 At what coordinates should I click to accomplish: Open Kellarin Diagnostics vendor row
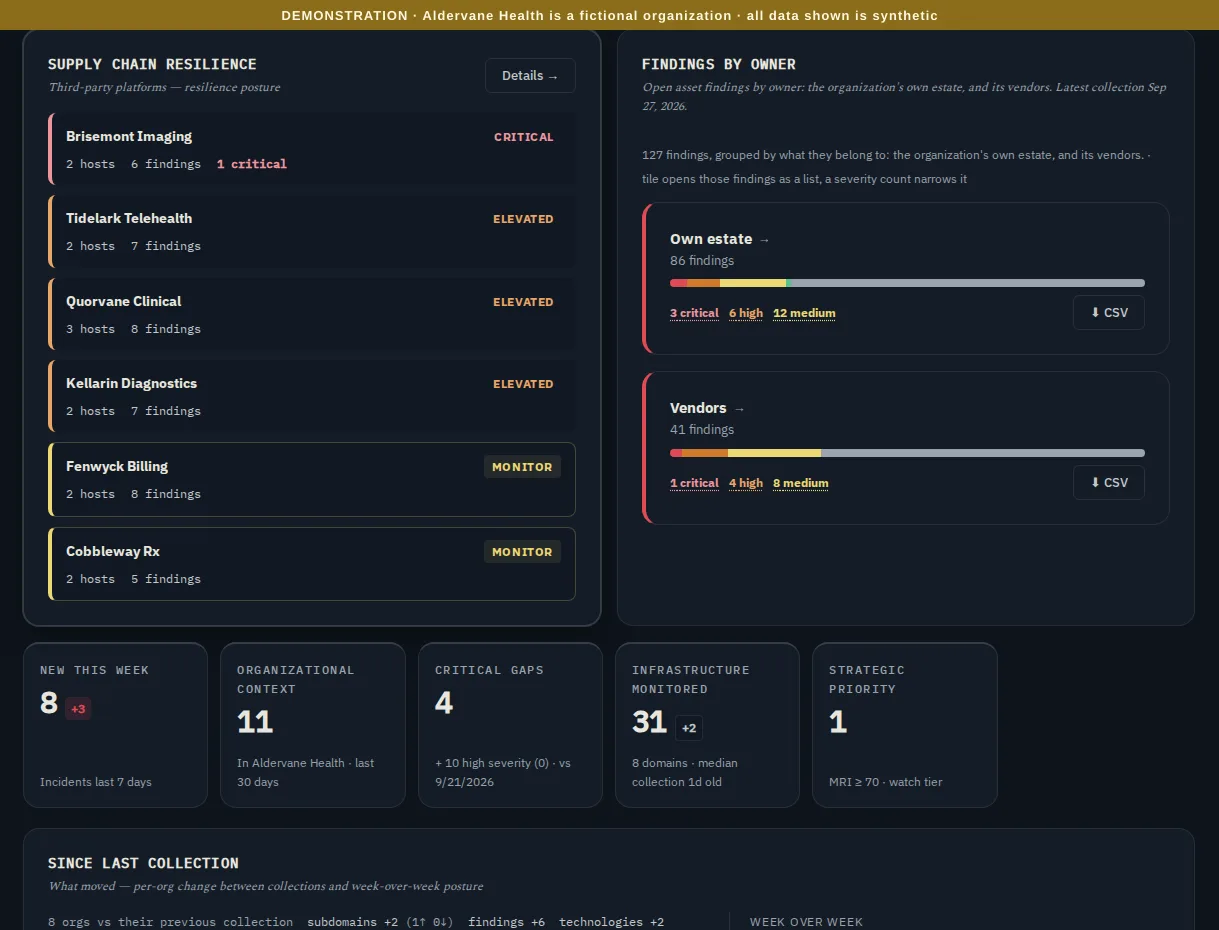(312, 396)
